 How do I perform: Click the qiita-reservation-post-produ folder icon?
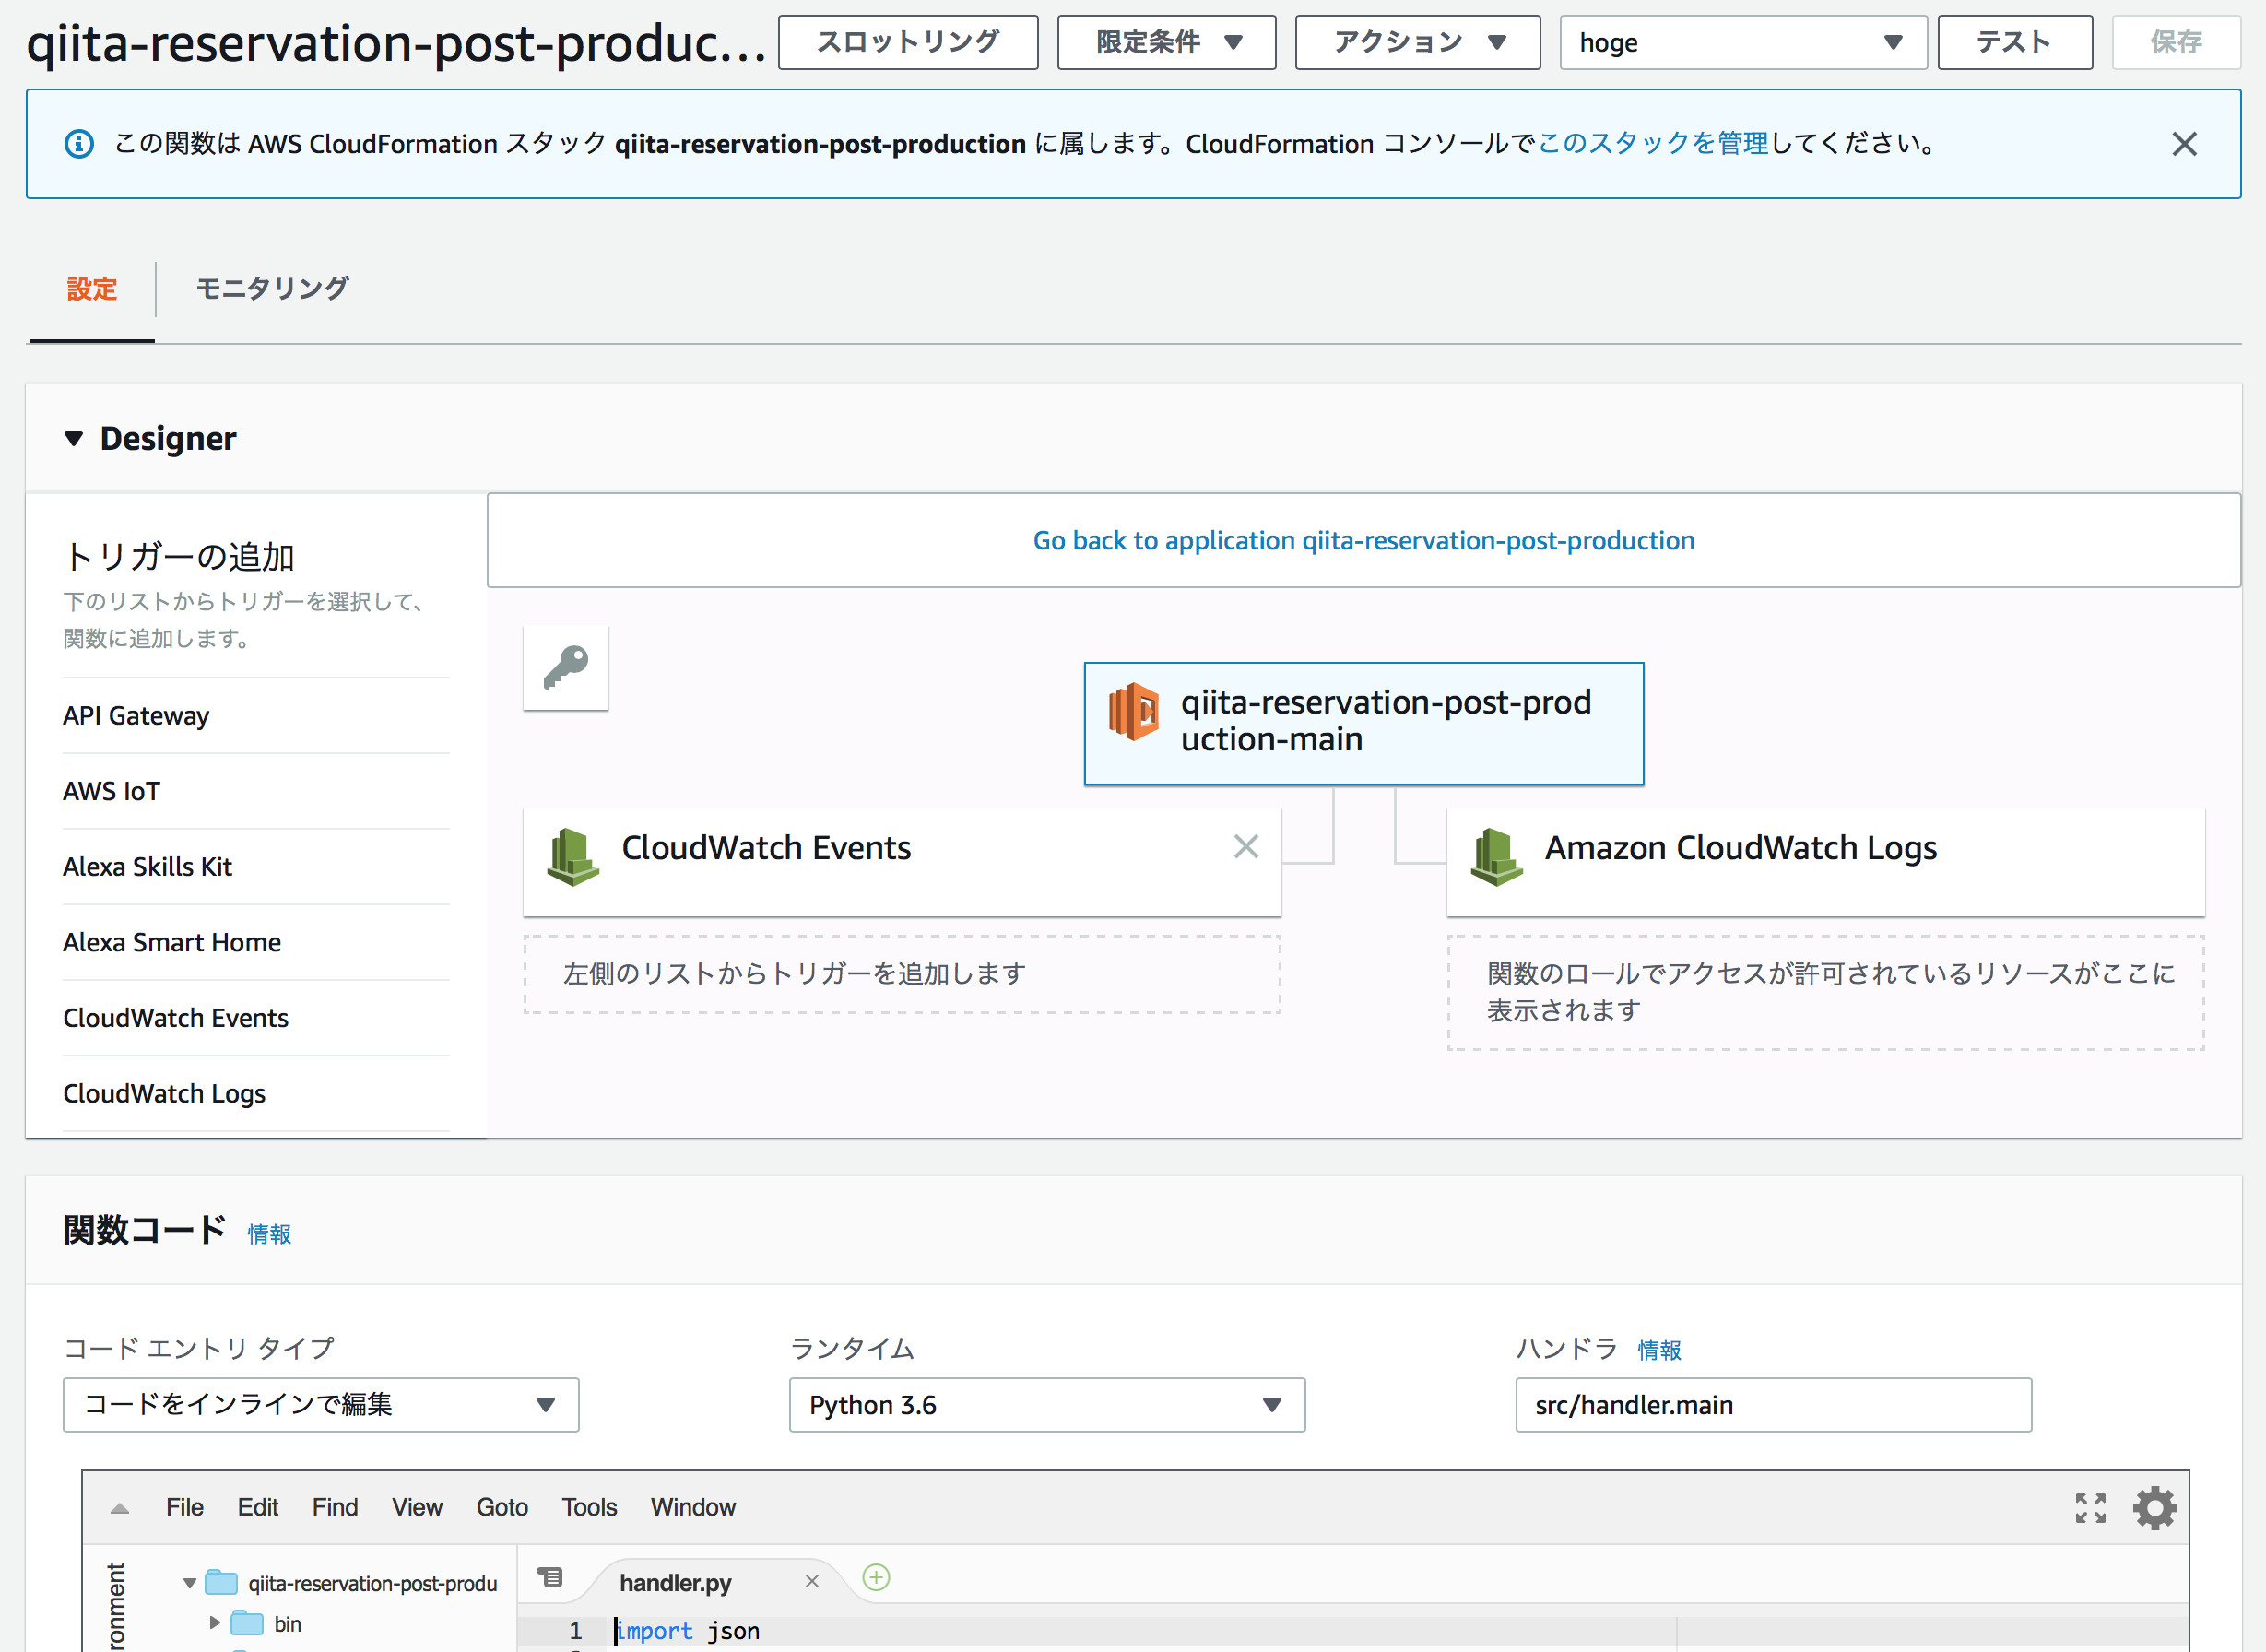[221, 1582]
